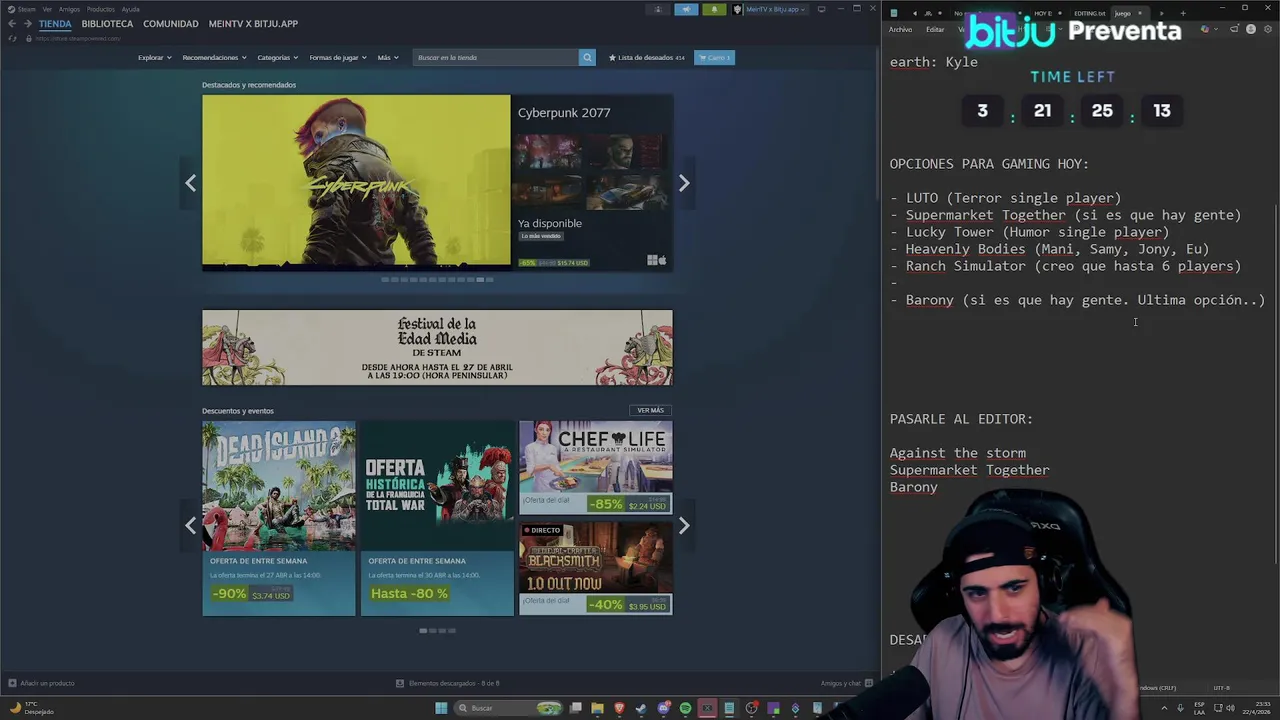Expand the Más store menu
Viewport: 1280px width, 720px height.
pyautogui.click(x=388, y=57)
